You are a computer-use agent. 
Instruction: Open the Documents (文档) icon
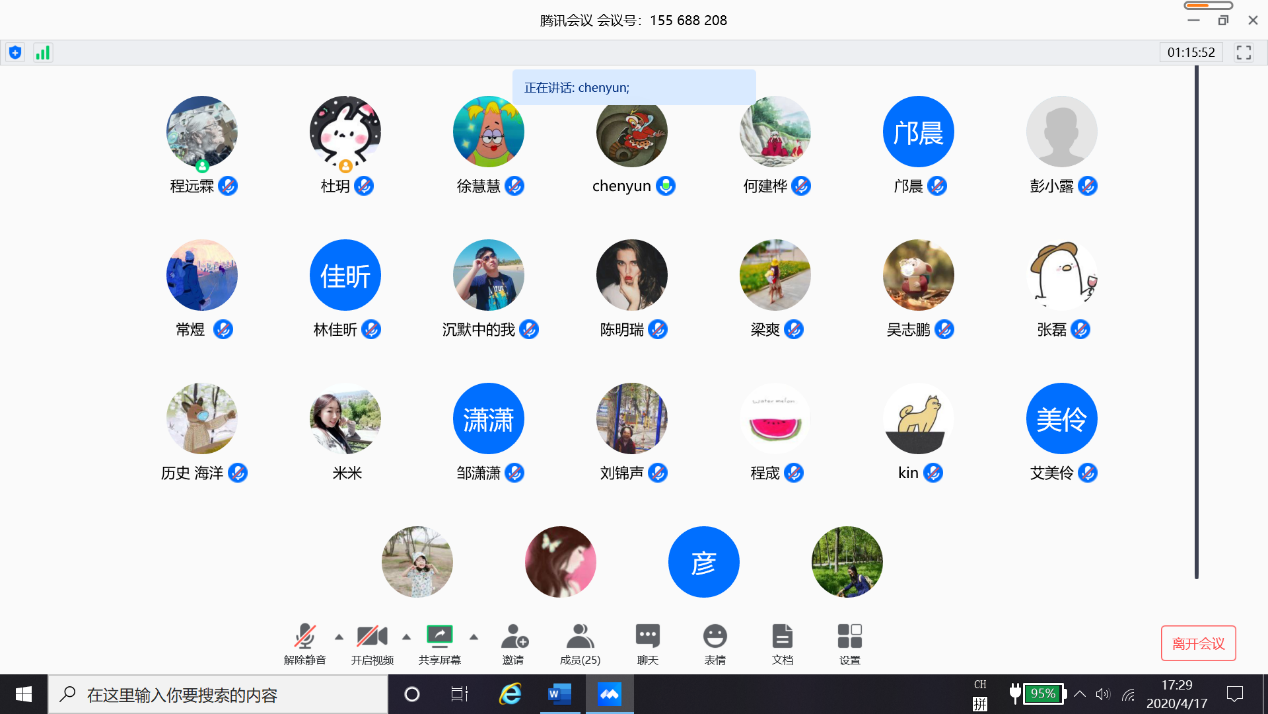(x=782, y=642)
